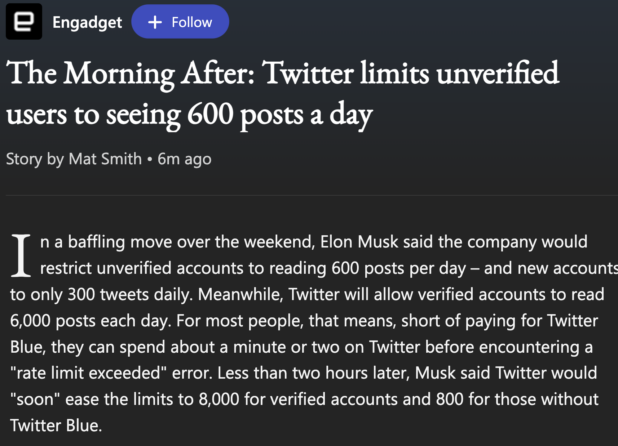Click the large drop cap letter I
The height and width of the screenshot is (446, 618).
[x=21, y=255]
